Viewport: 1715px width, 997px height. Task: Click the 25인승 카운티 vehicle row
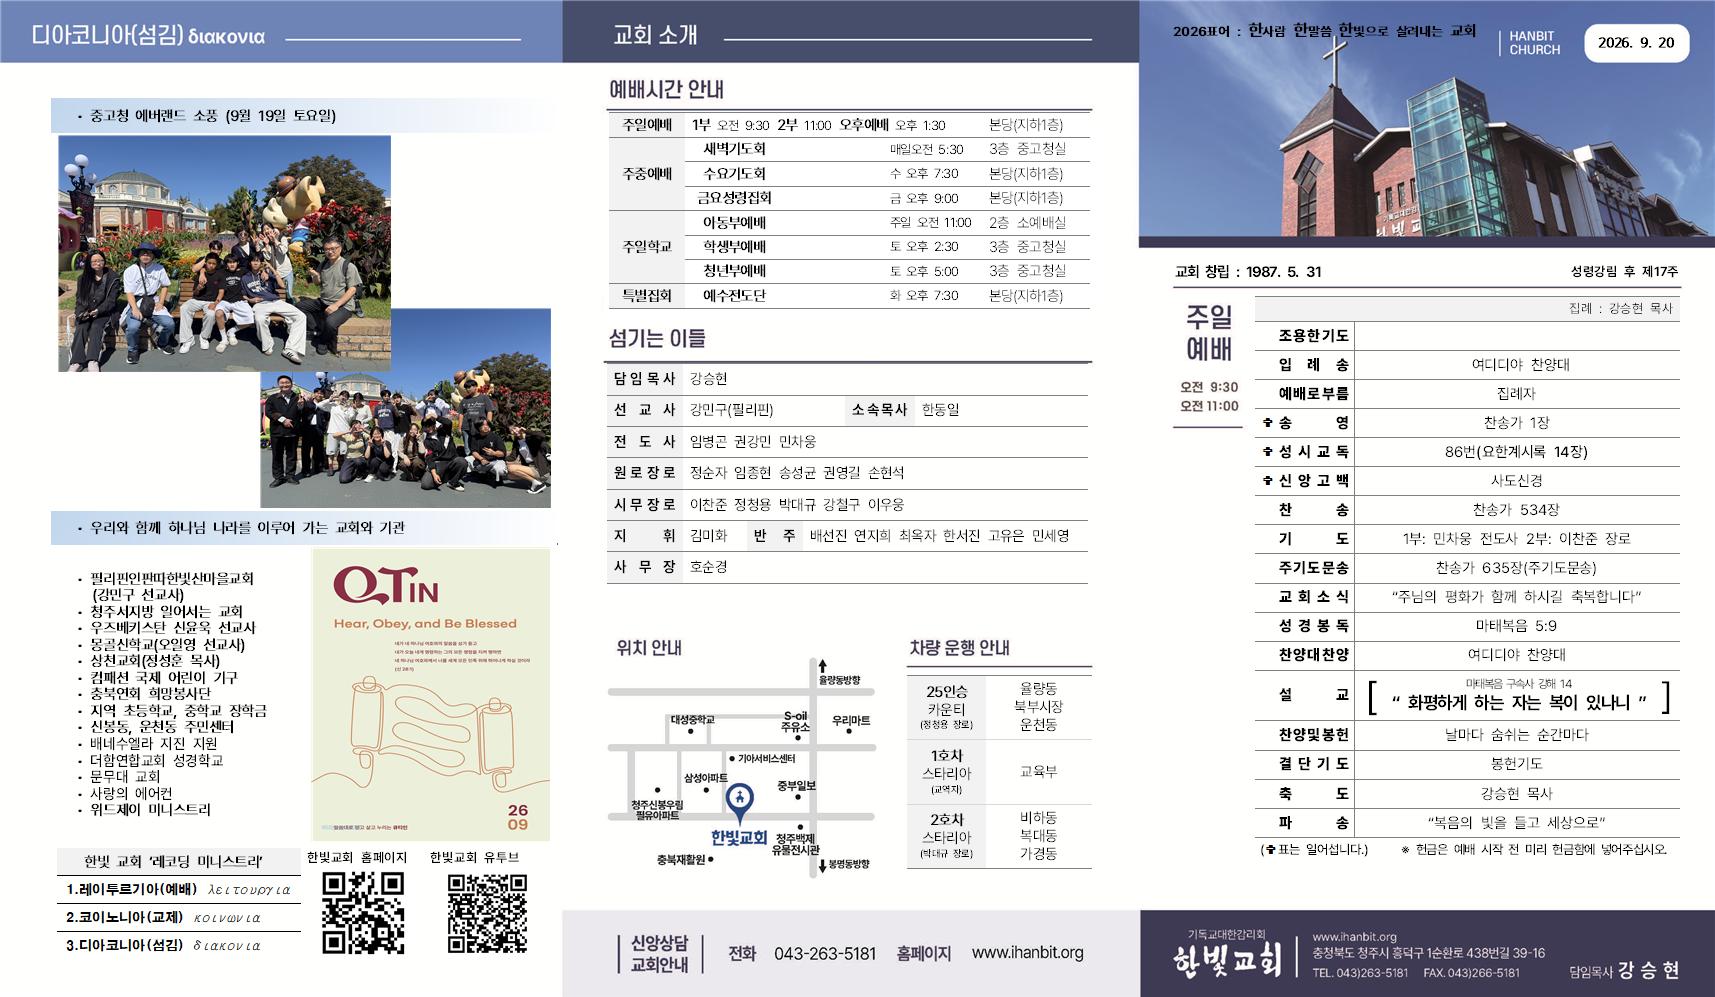coord(999,707)
